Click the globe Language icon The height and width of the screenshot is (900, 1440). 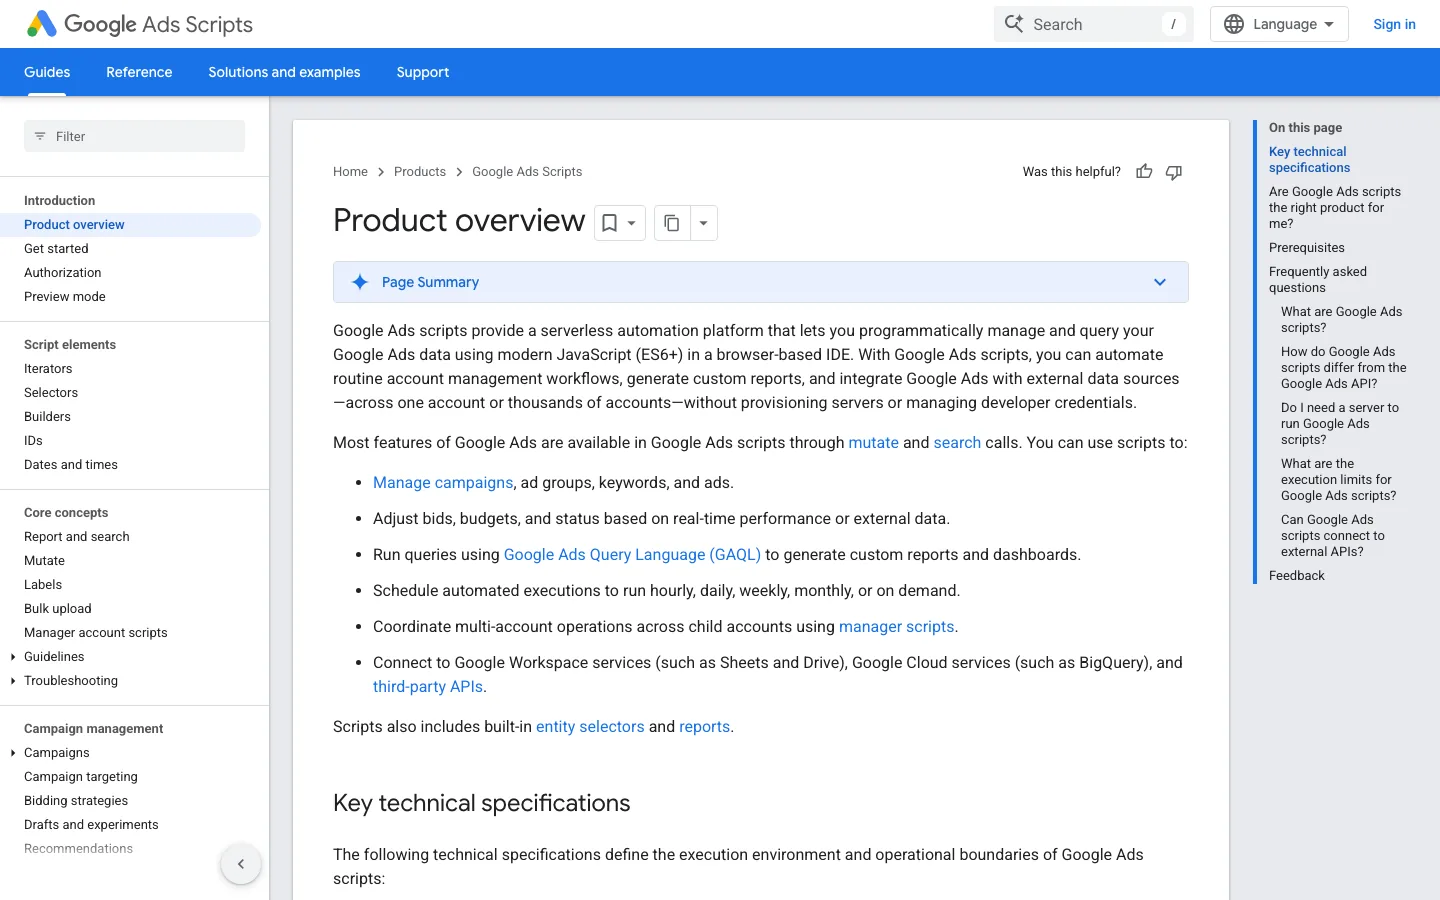click(1234, 24)
